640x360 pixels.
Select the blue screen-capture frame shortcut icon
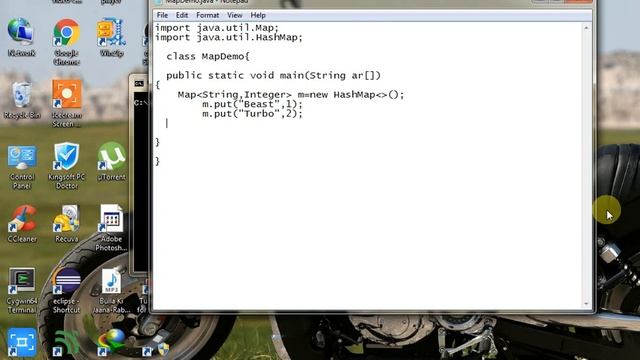click(x=22, y=342)
